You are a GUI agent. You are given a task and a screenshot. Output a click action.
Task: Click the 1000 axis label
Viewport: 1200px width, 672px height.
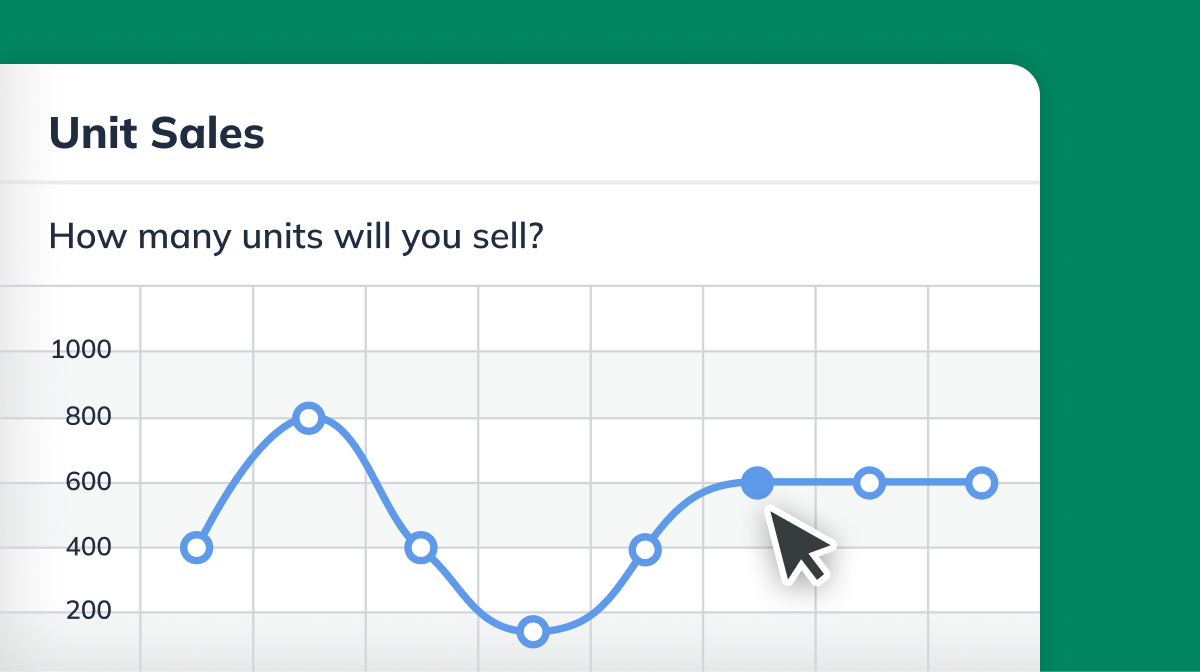pyautogui.click(x=81, y=350)
